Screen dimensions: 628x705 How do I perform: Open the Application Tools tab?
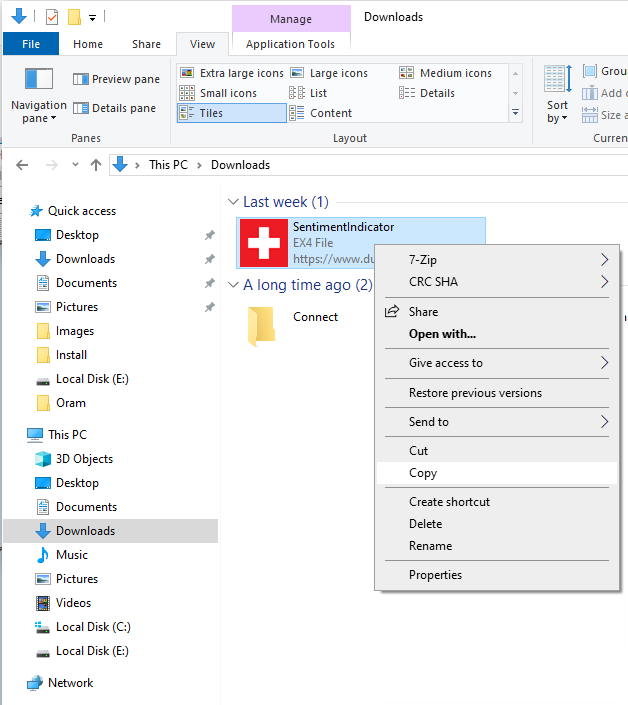point(290,44)
